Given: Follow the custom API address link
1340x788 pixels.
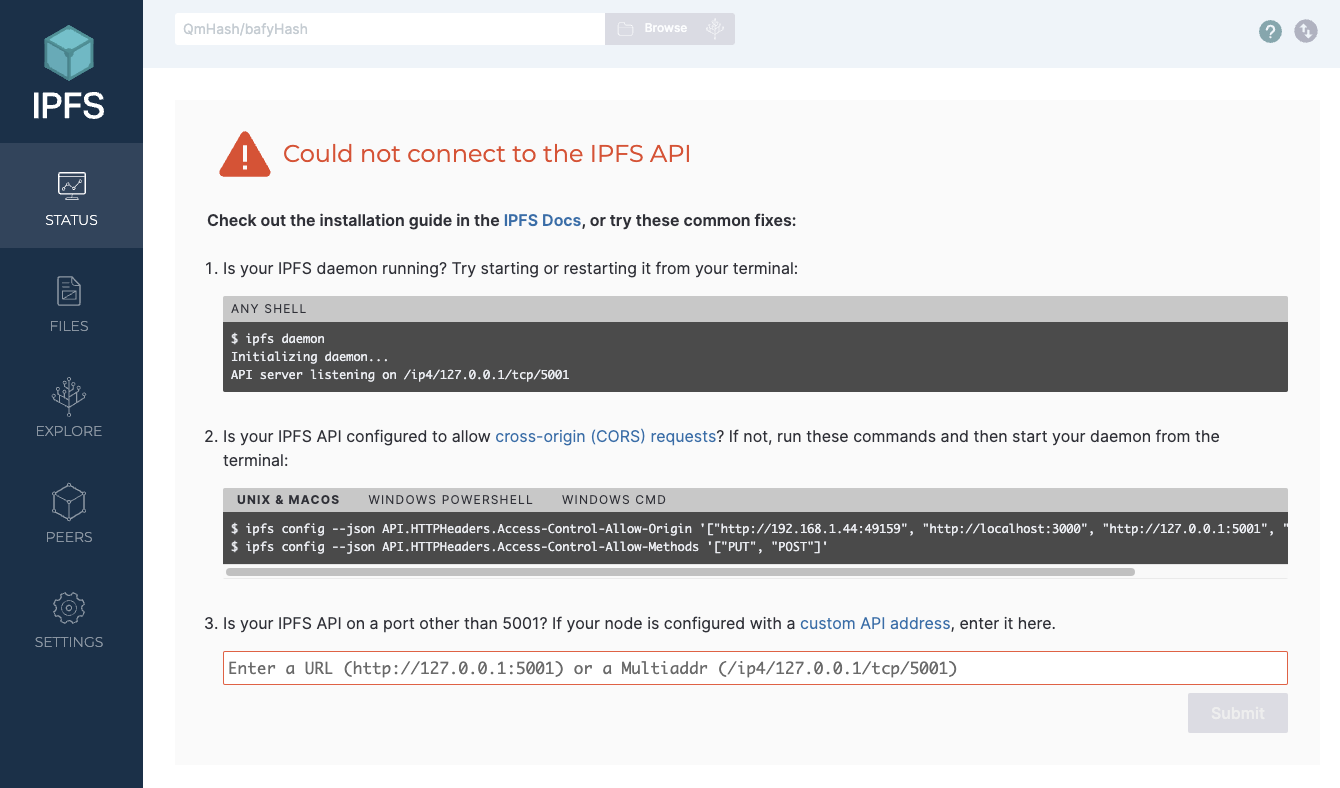Looking at the screenshot, I should point(874,623).
